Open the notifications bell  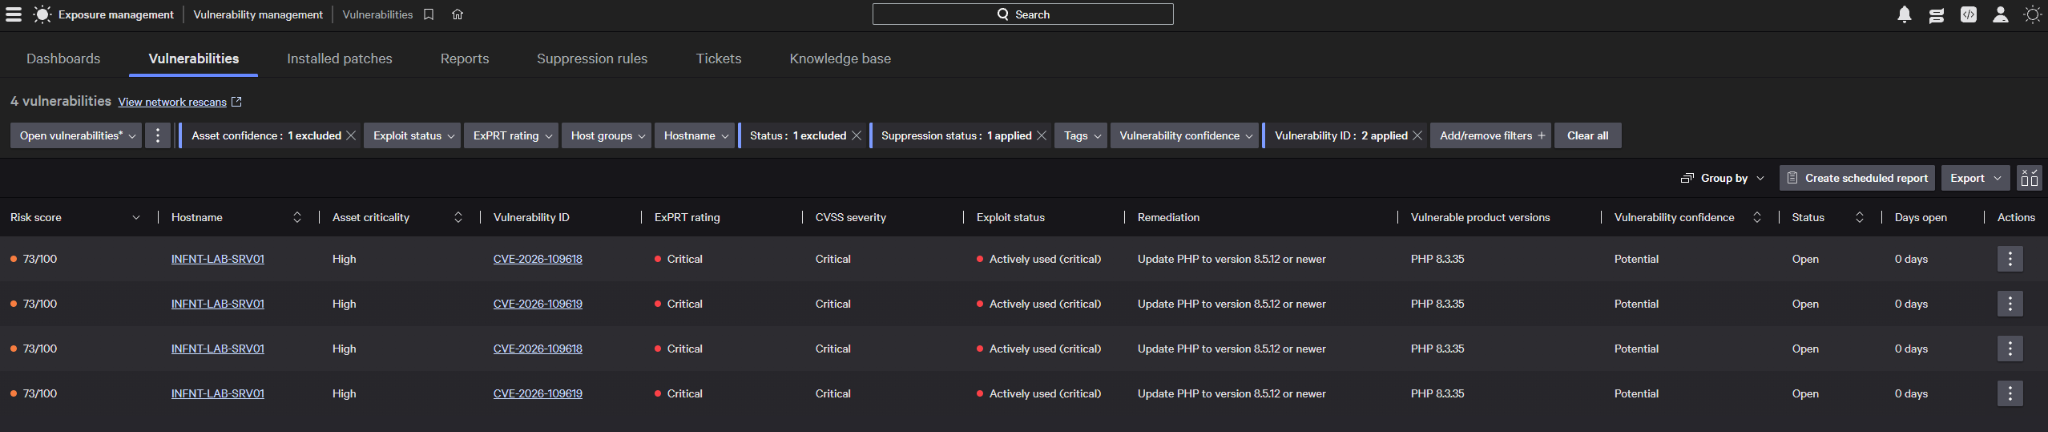point(1904,14)
